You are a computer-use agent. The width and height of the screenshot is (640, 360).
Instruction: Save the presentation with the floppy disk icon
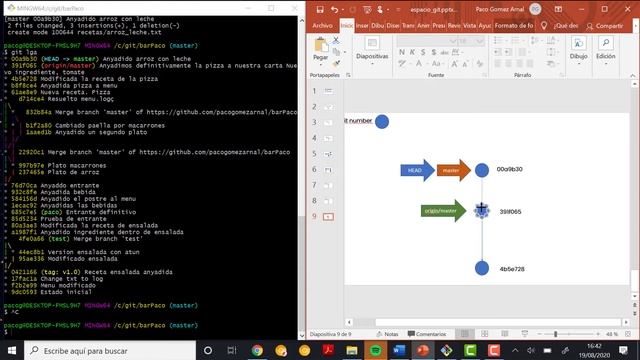320,9
